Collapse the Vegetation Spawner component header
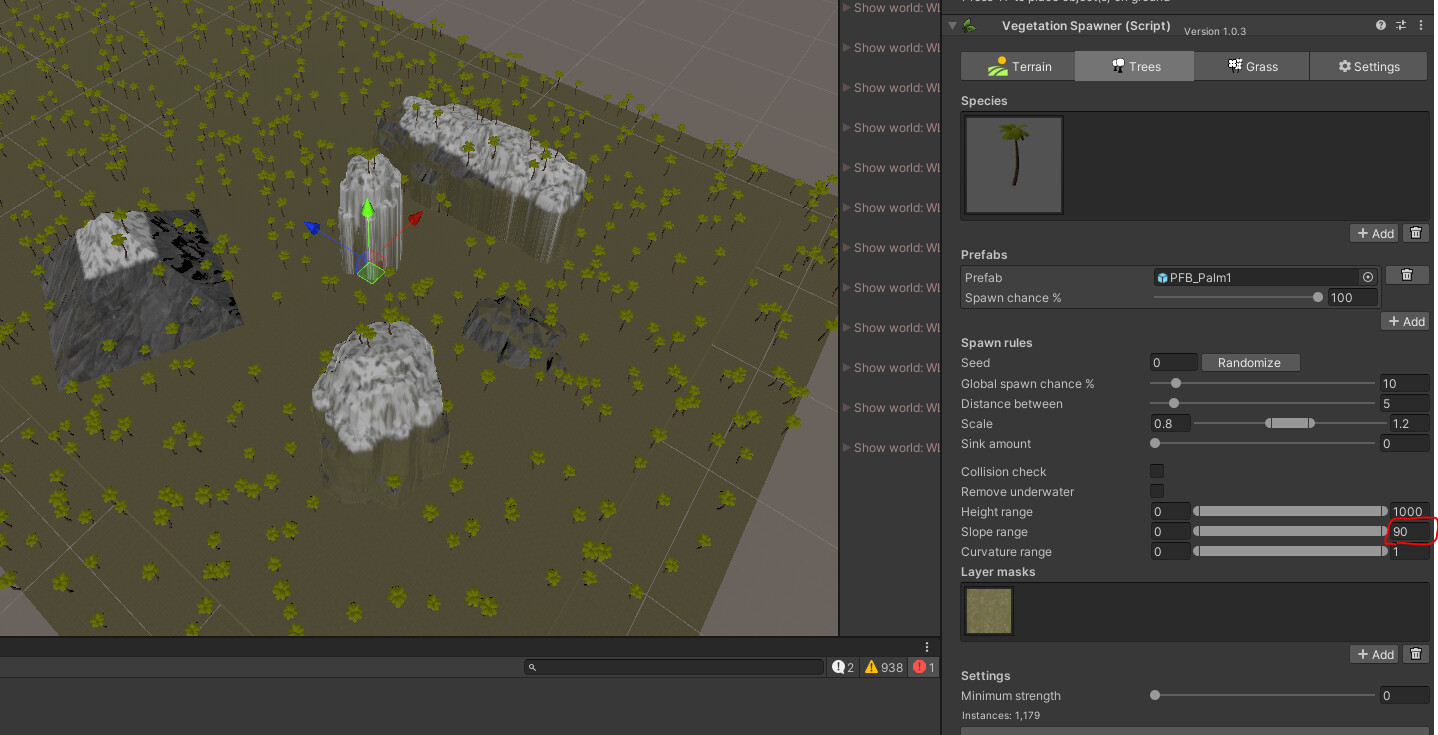The height and width of the screenshot is (735, 1438). (950, 25)
